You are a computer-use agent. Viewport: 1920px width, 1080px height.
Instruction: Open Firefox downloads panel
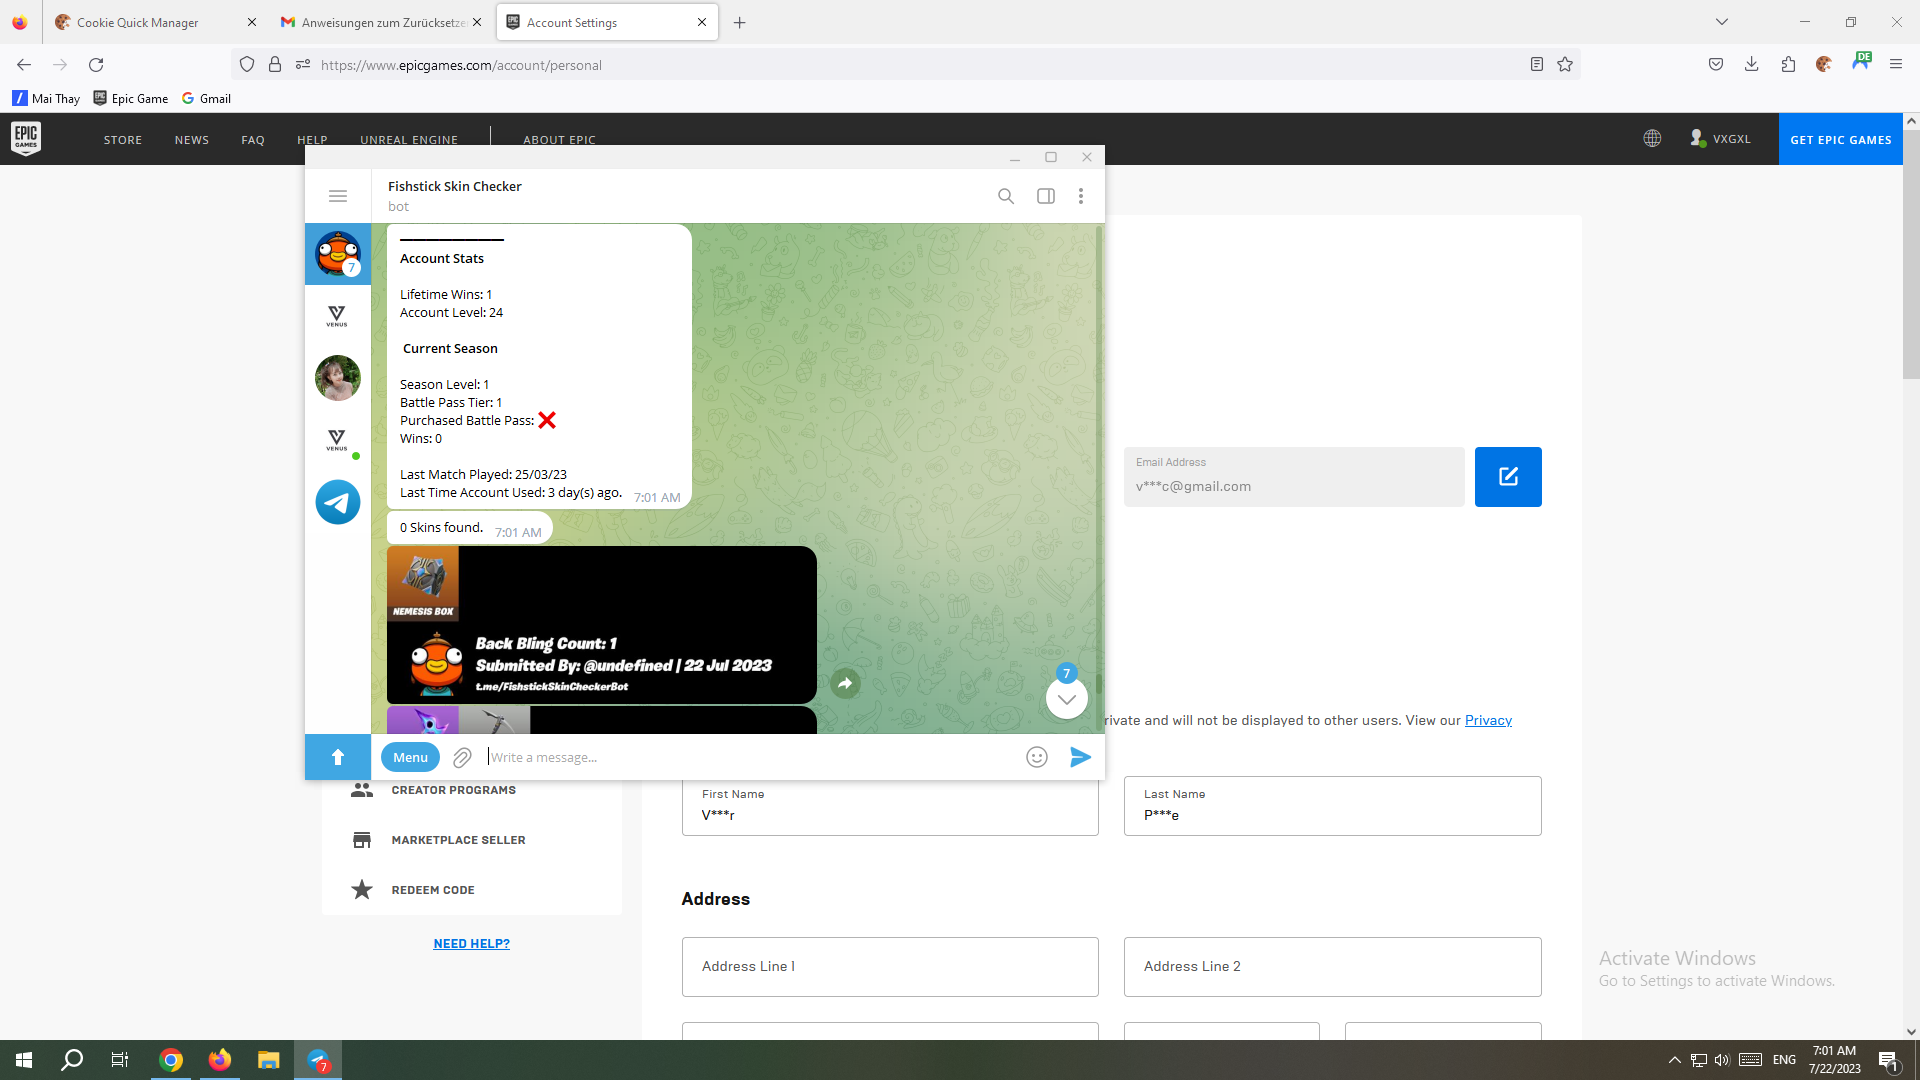pos(1752,65)
